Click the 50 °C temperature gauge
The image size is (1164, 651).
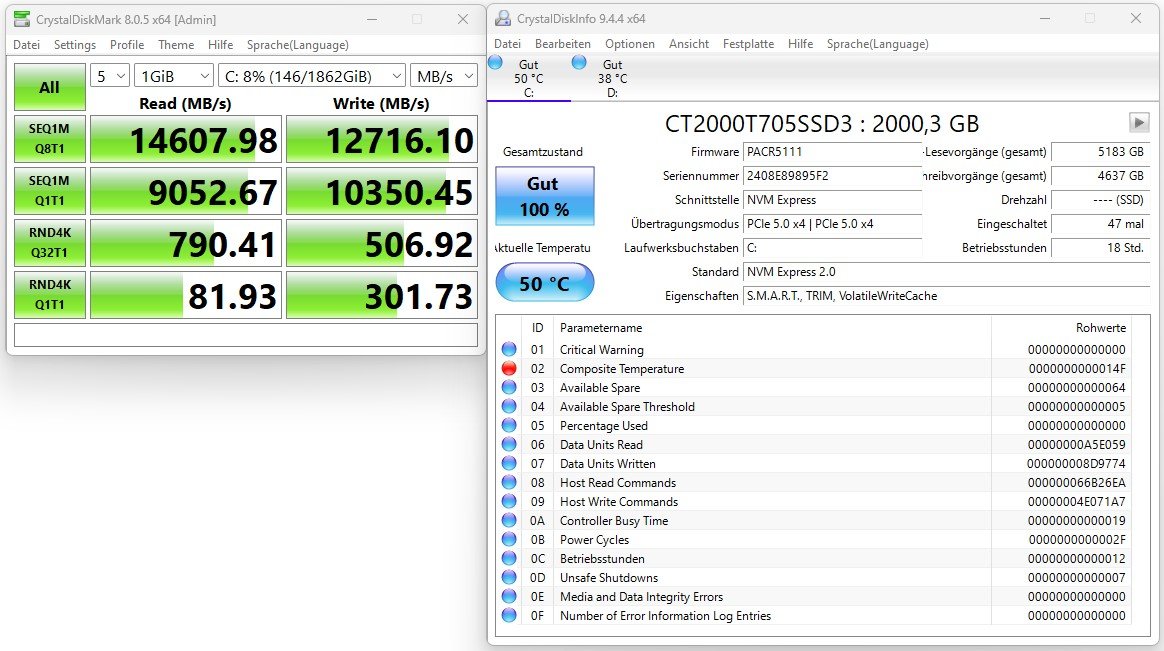[544, 282]
